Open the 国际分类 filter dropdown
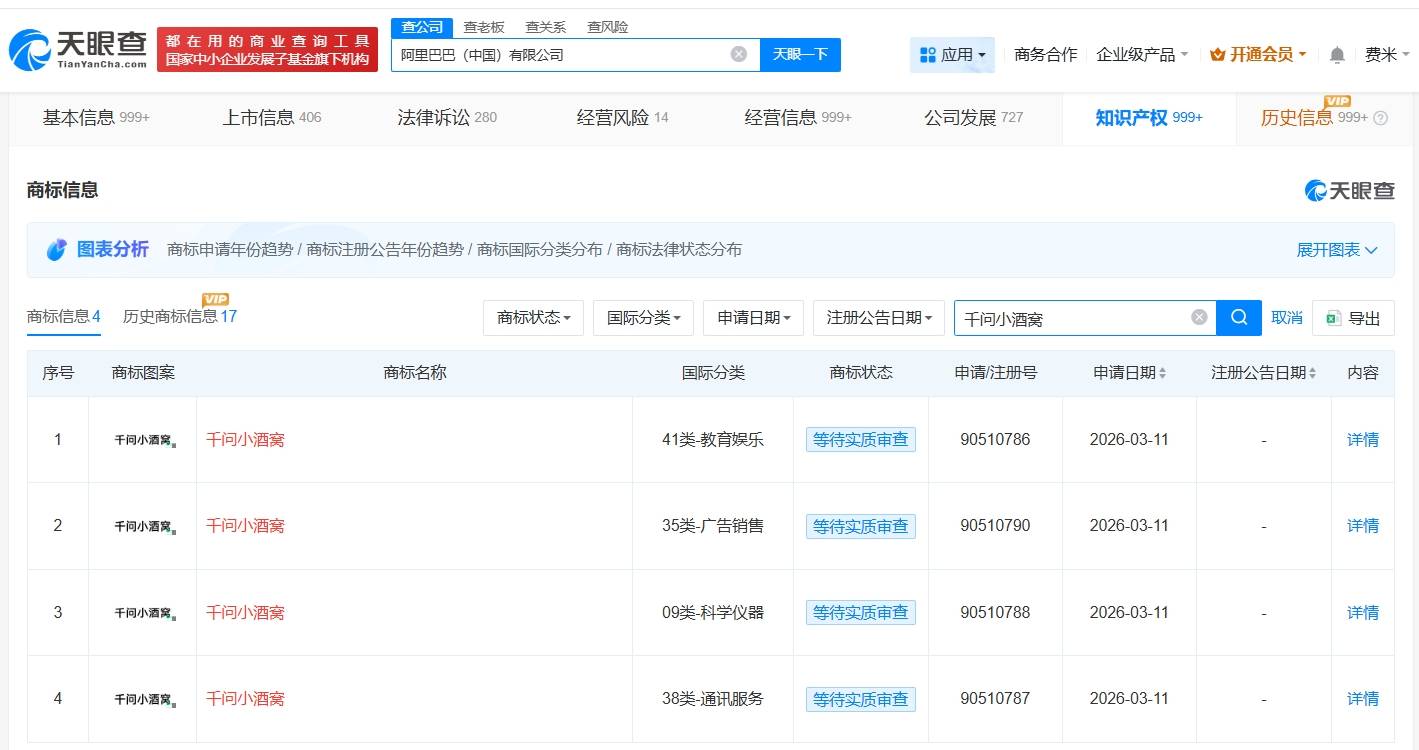1419x750 pixels. pos(643,317)
